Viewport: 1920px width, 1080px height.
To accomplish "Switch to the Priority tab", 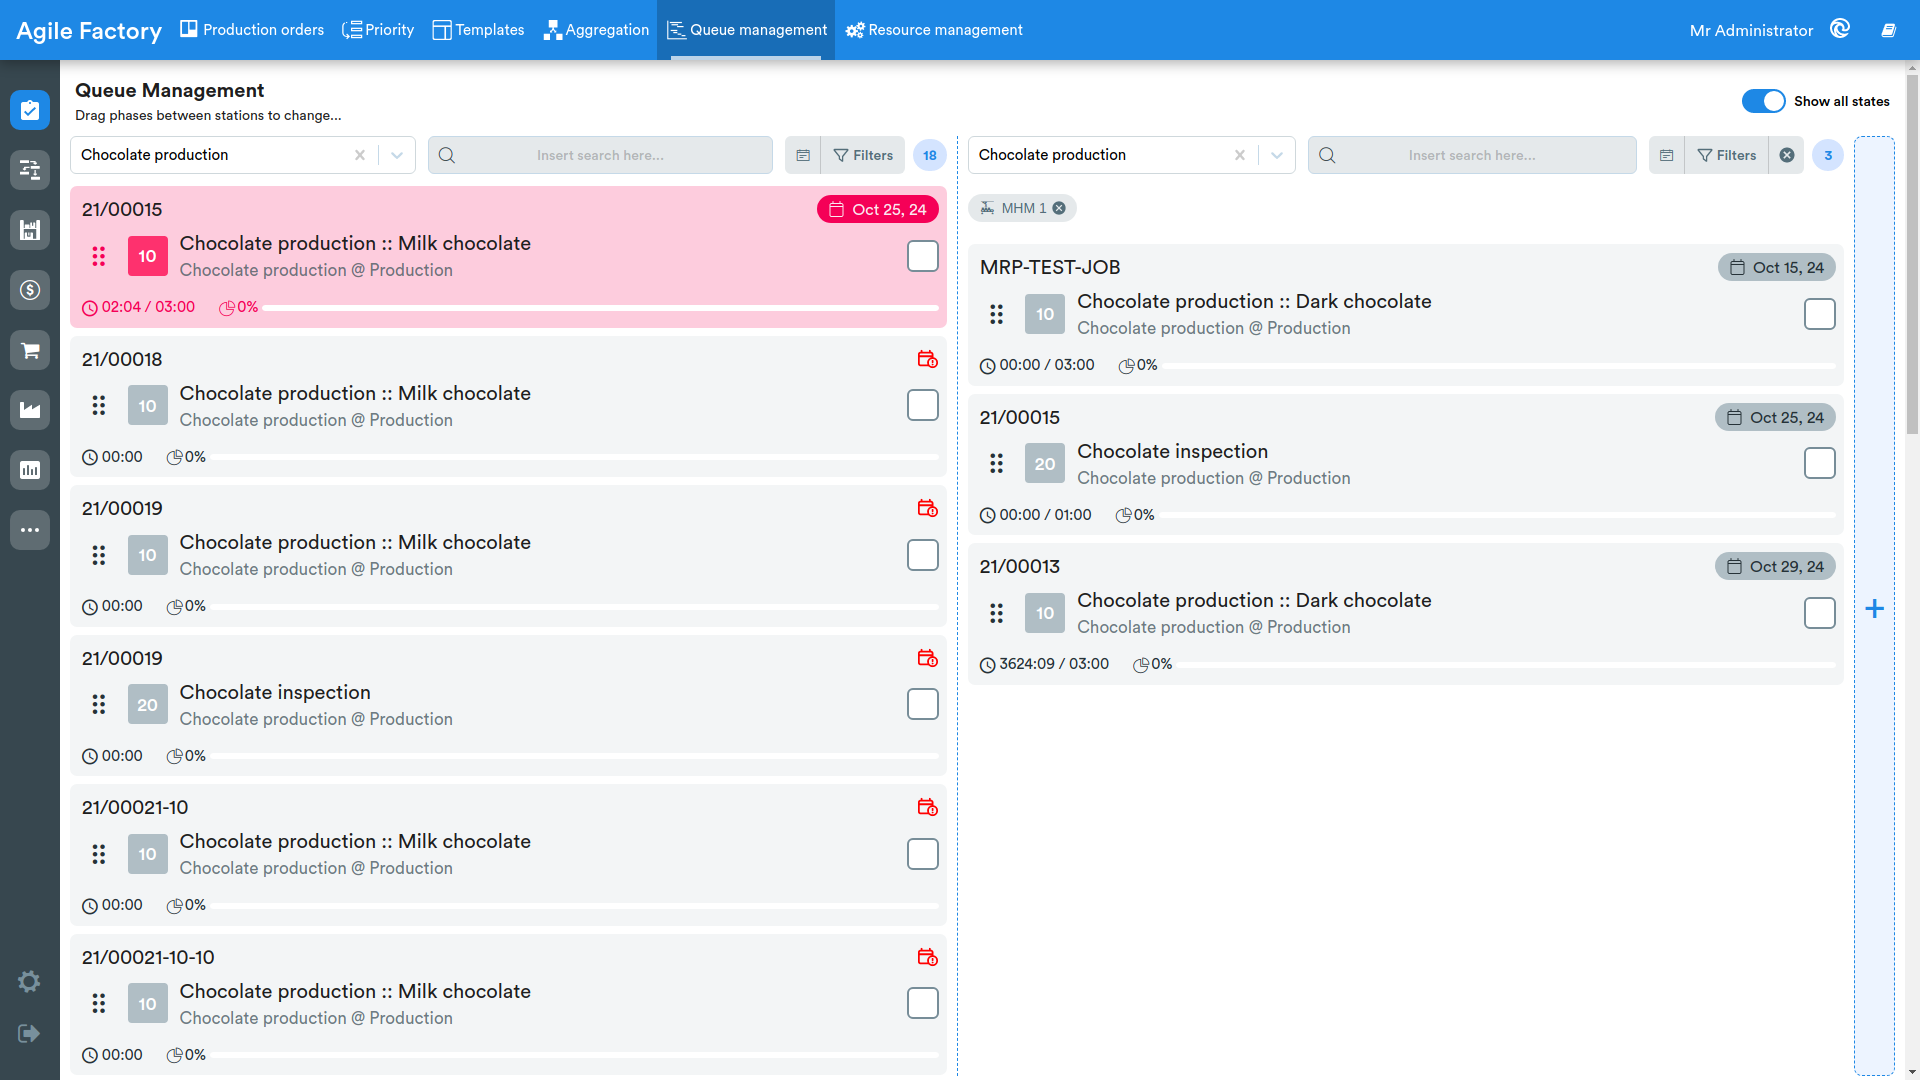I will tap(378, 30).
